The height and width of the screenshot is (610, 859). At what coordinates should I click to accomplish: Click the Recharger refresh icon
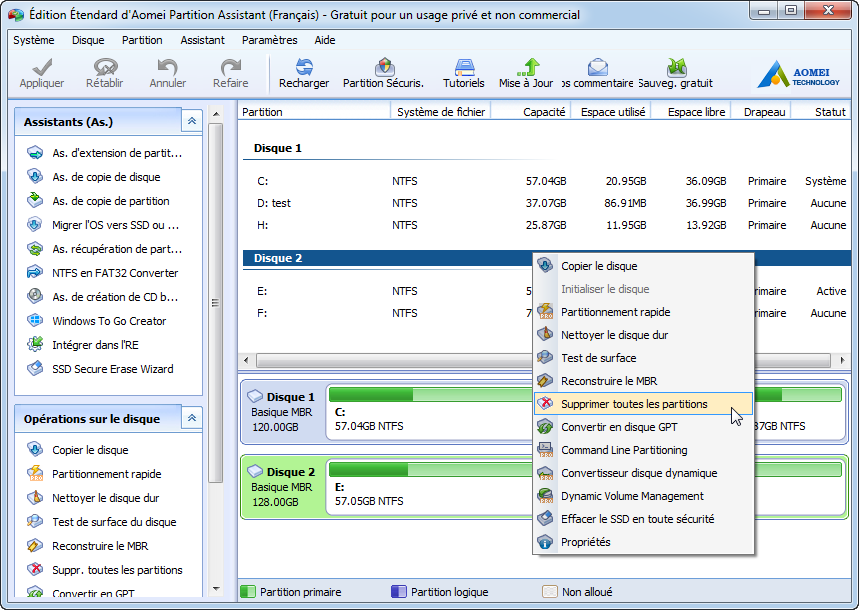point(304,67)
